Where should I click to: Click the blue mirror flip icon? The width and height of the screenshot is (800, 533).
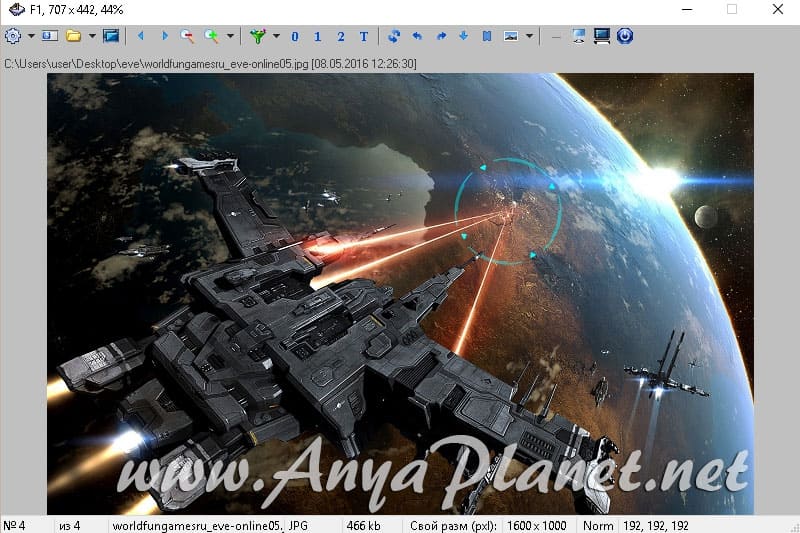[x=487, y=36]
